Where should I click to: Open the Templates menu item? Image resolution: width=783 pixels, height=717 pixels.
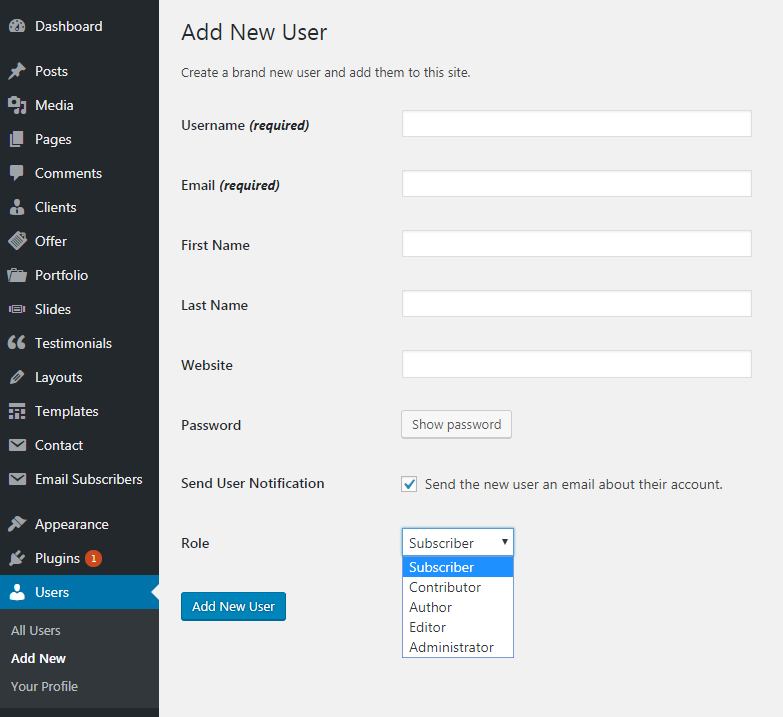pyautogui.click(x=79, y=411)
